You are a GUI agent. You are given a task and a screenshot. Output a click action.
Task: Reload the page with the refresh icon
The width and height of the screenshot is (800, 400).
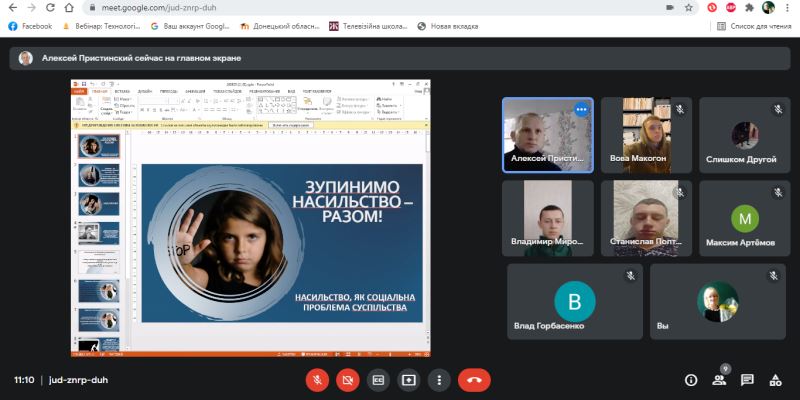[67, 7]
